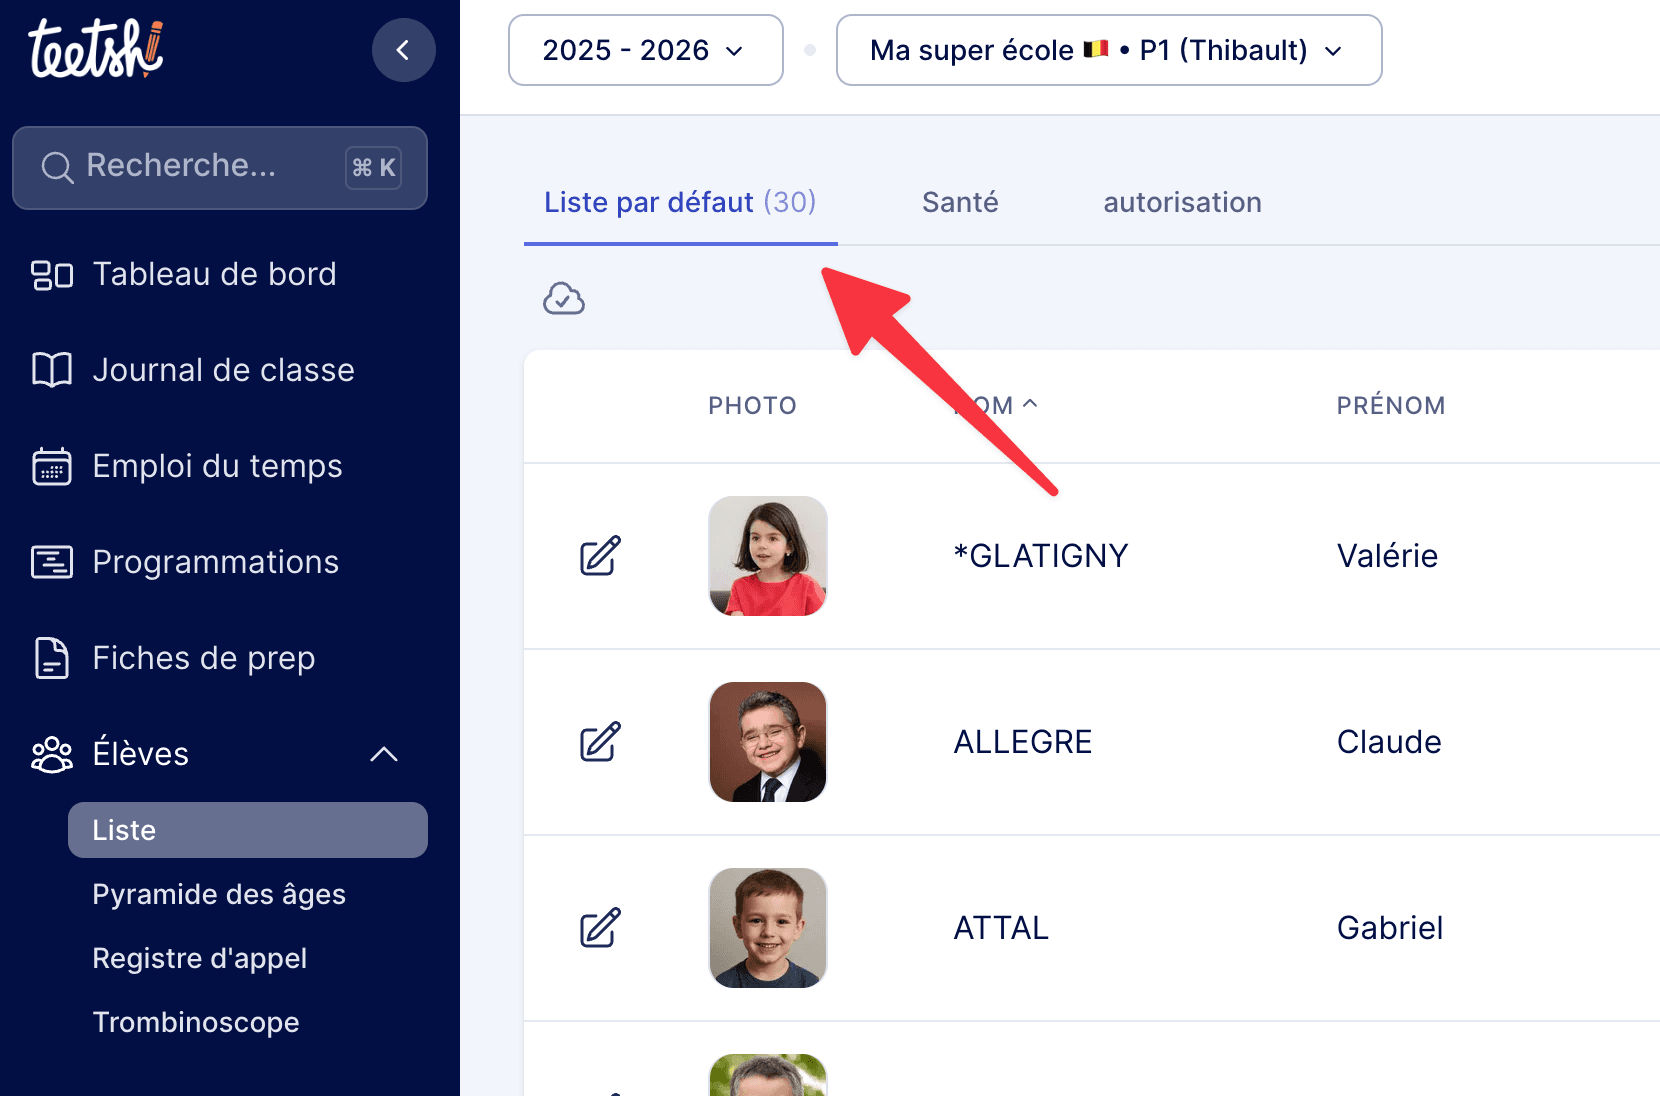Open Tableau de bord from the sidebar

pyautogui.click(x=214, y=274)
